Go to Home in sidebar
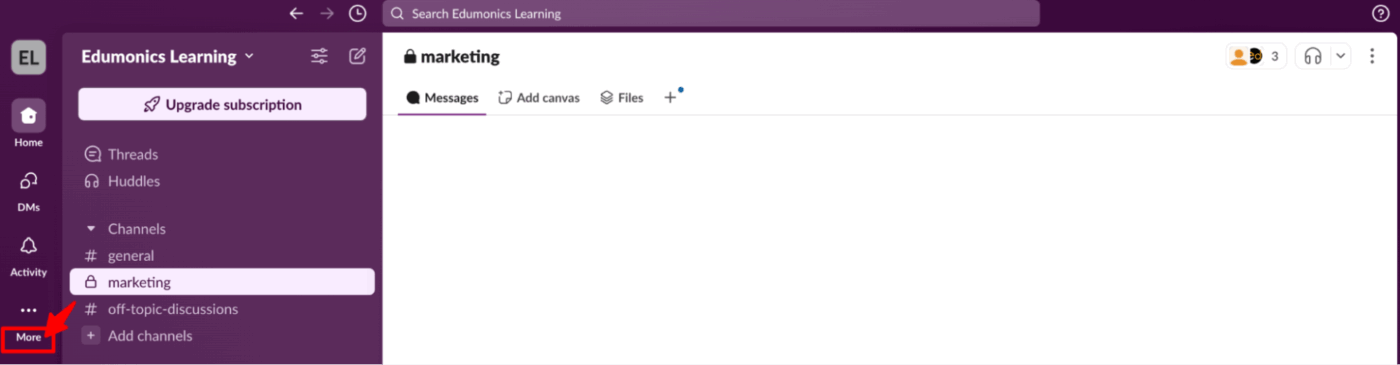The image size is (1400, 365). tap(28, 124)
